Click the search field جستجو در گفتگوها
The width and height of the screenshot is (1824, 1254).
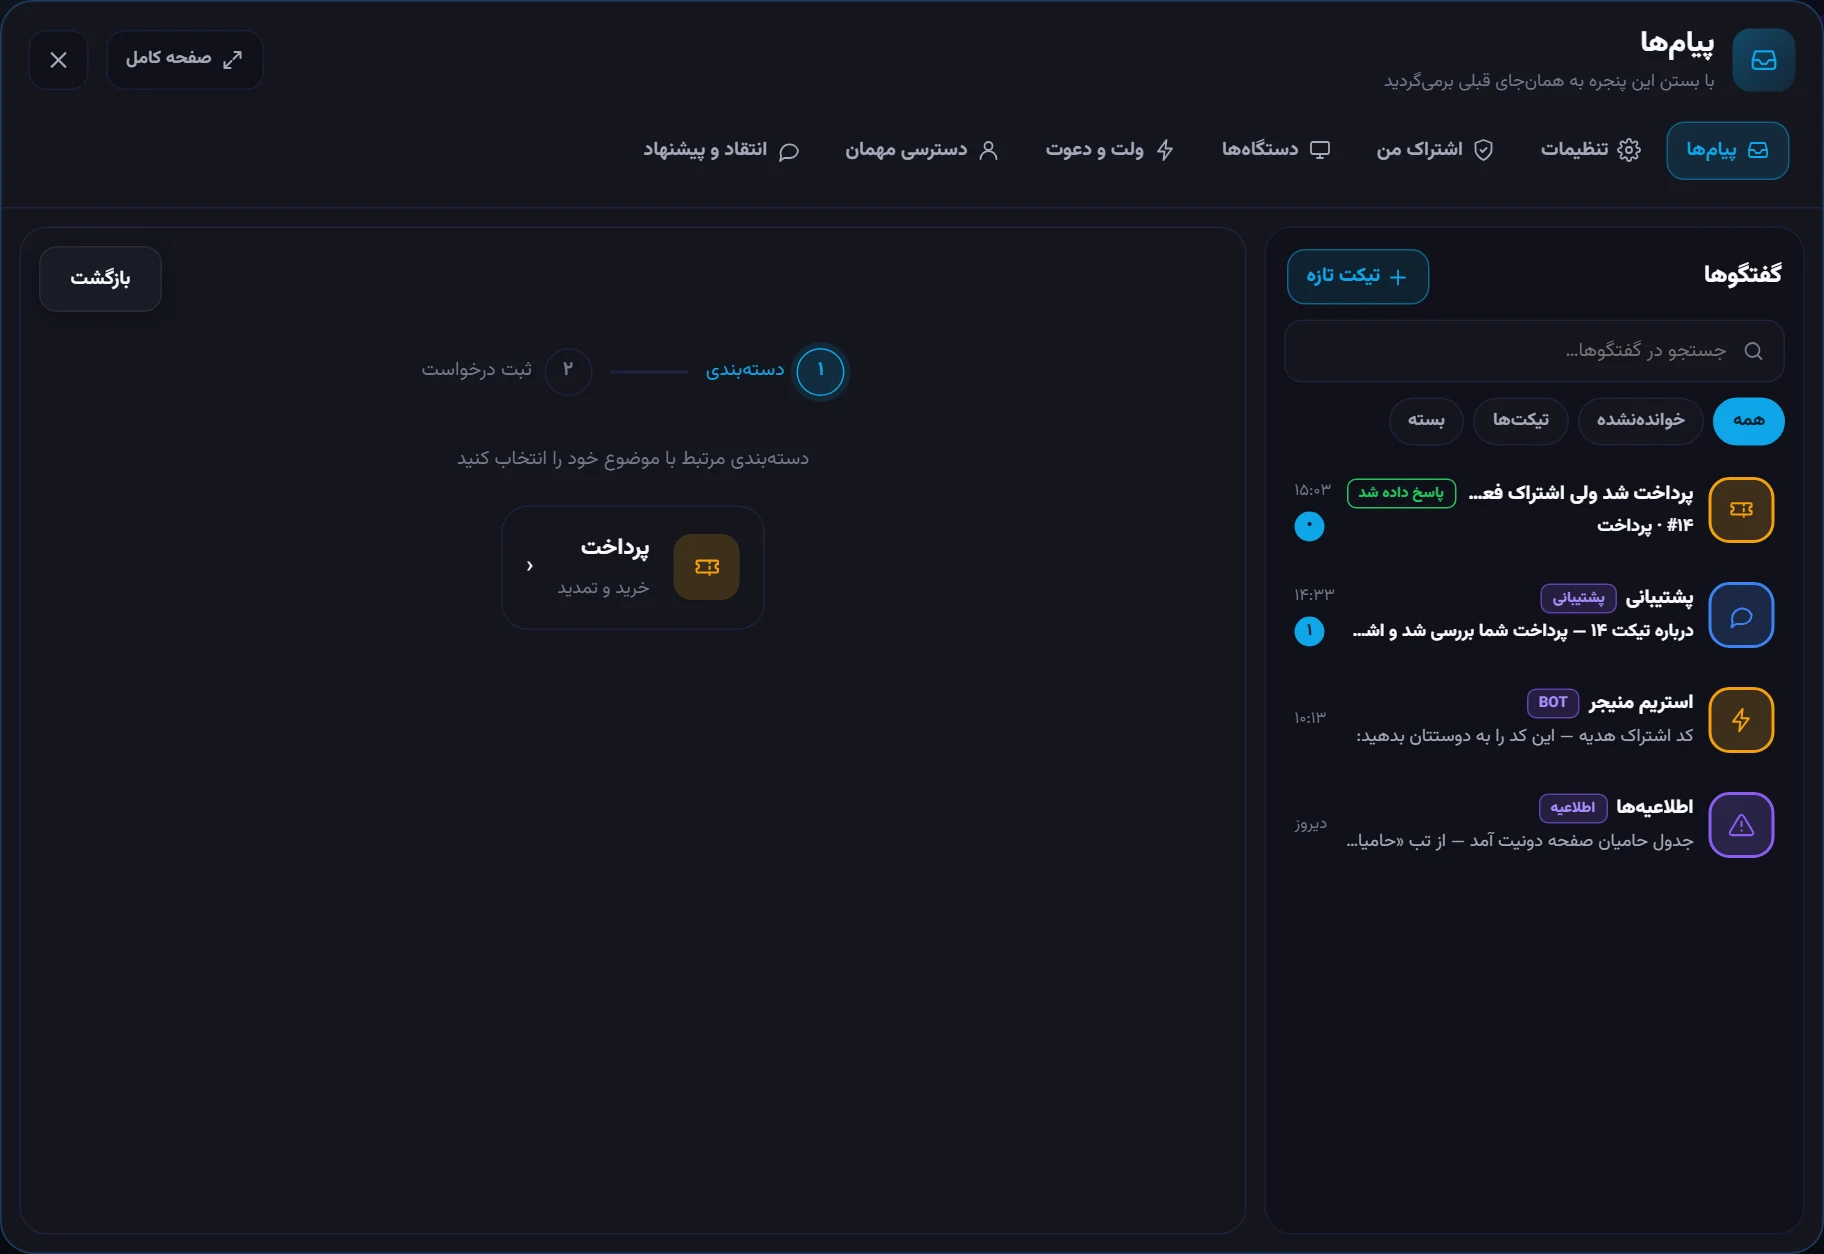tap(1534, 351)
